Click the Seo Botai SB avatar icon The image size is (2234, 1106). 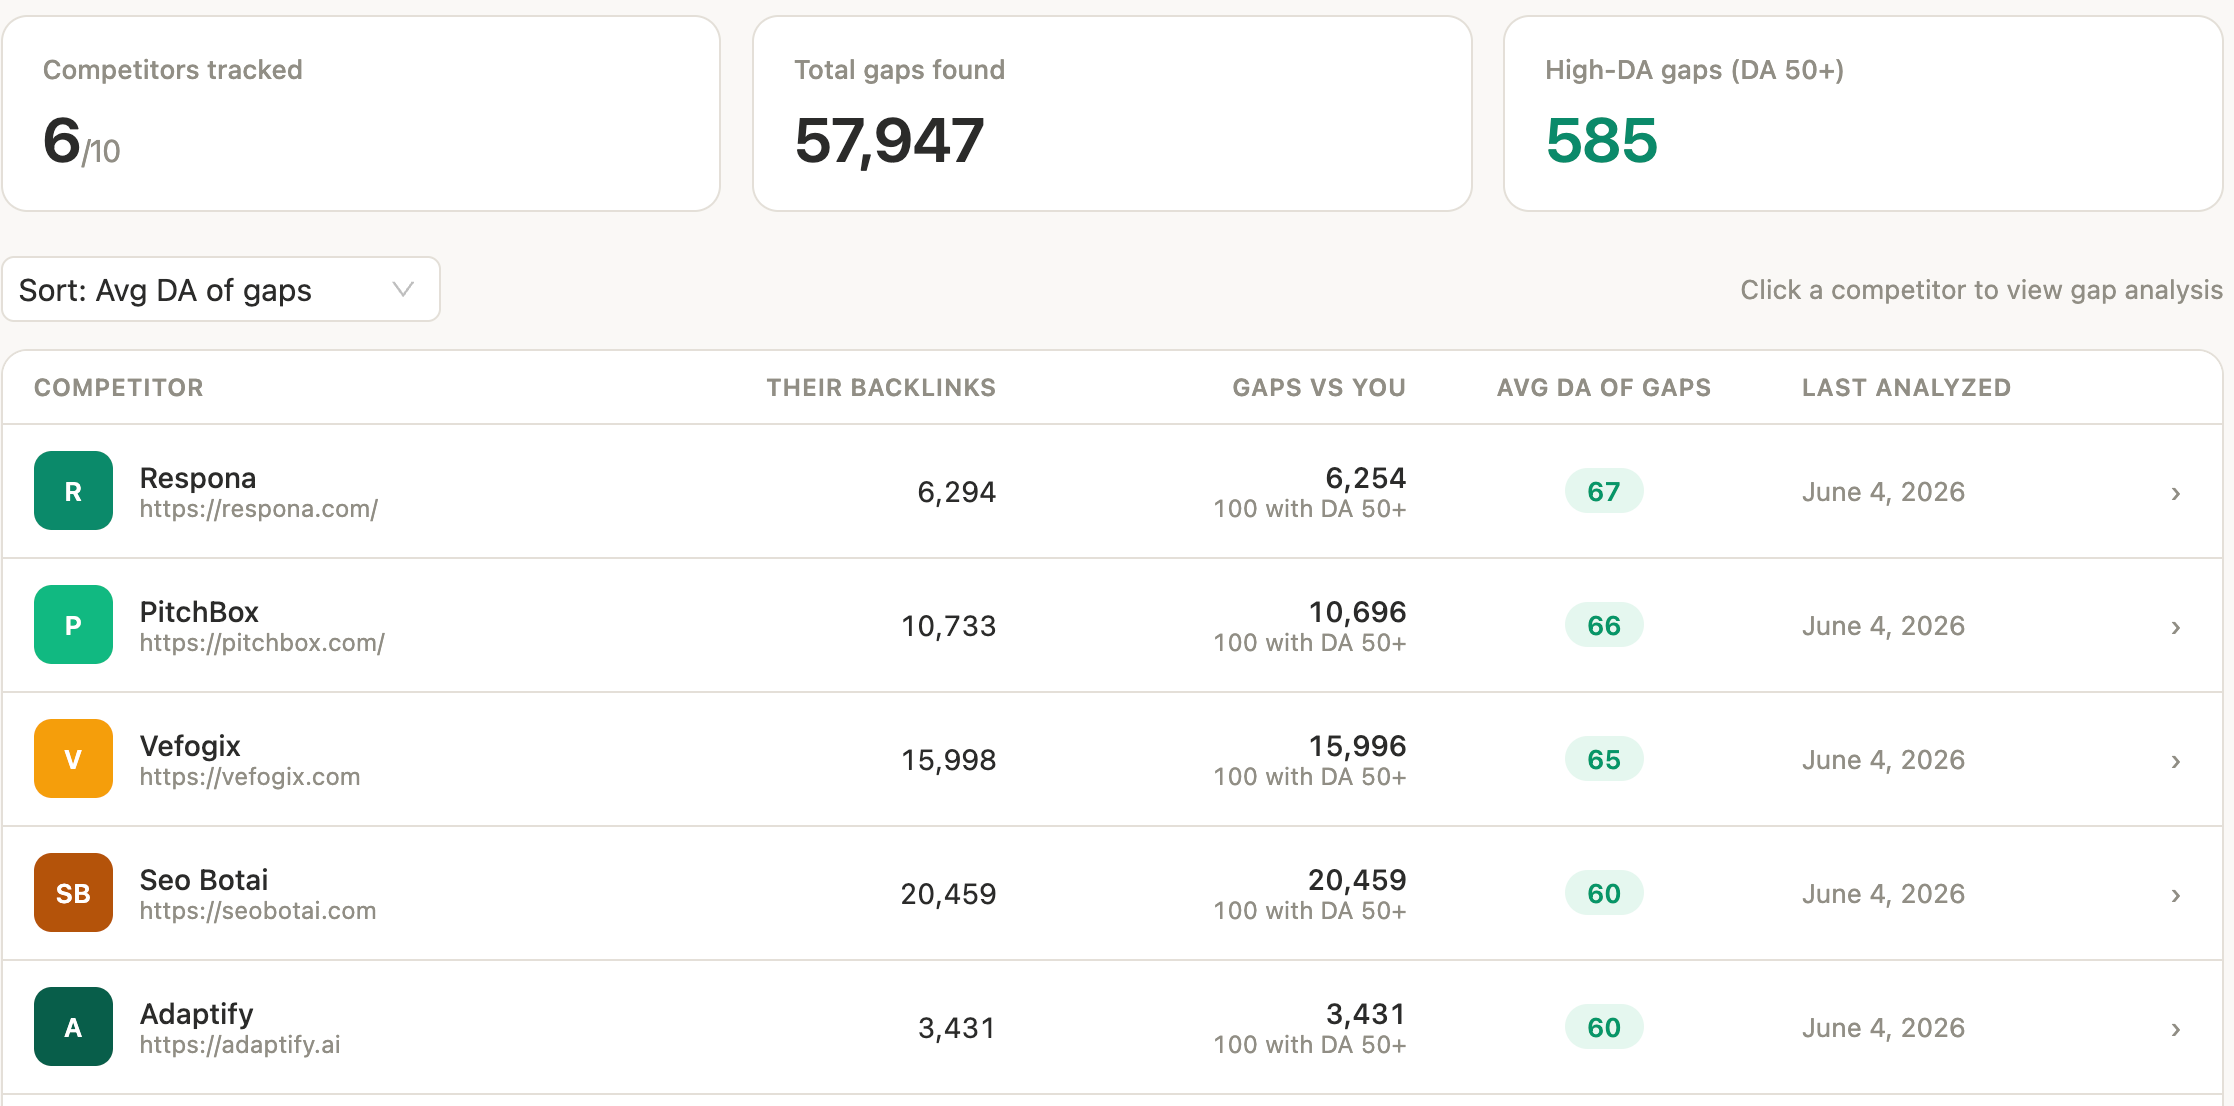73,893
